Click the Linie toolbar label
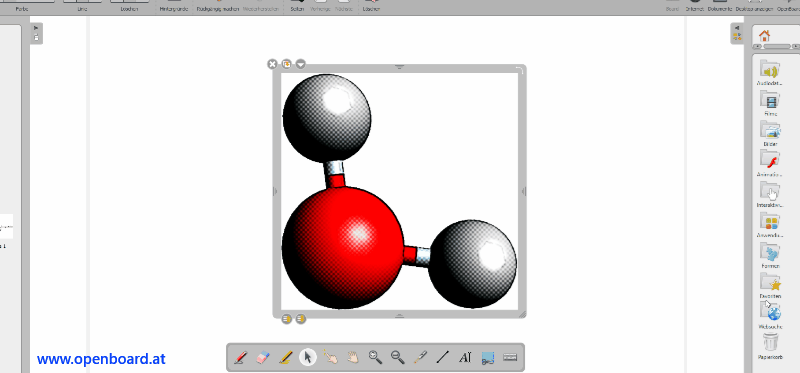The height and width of the screenshot is (373, 800). [x=82, y=9]
